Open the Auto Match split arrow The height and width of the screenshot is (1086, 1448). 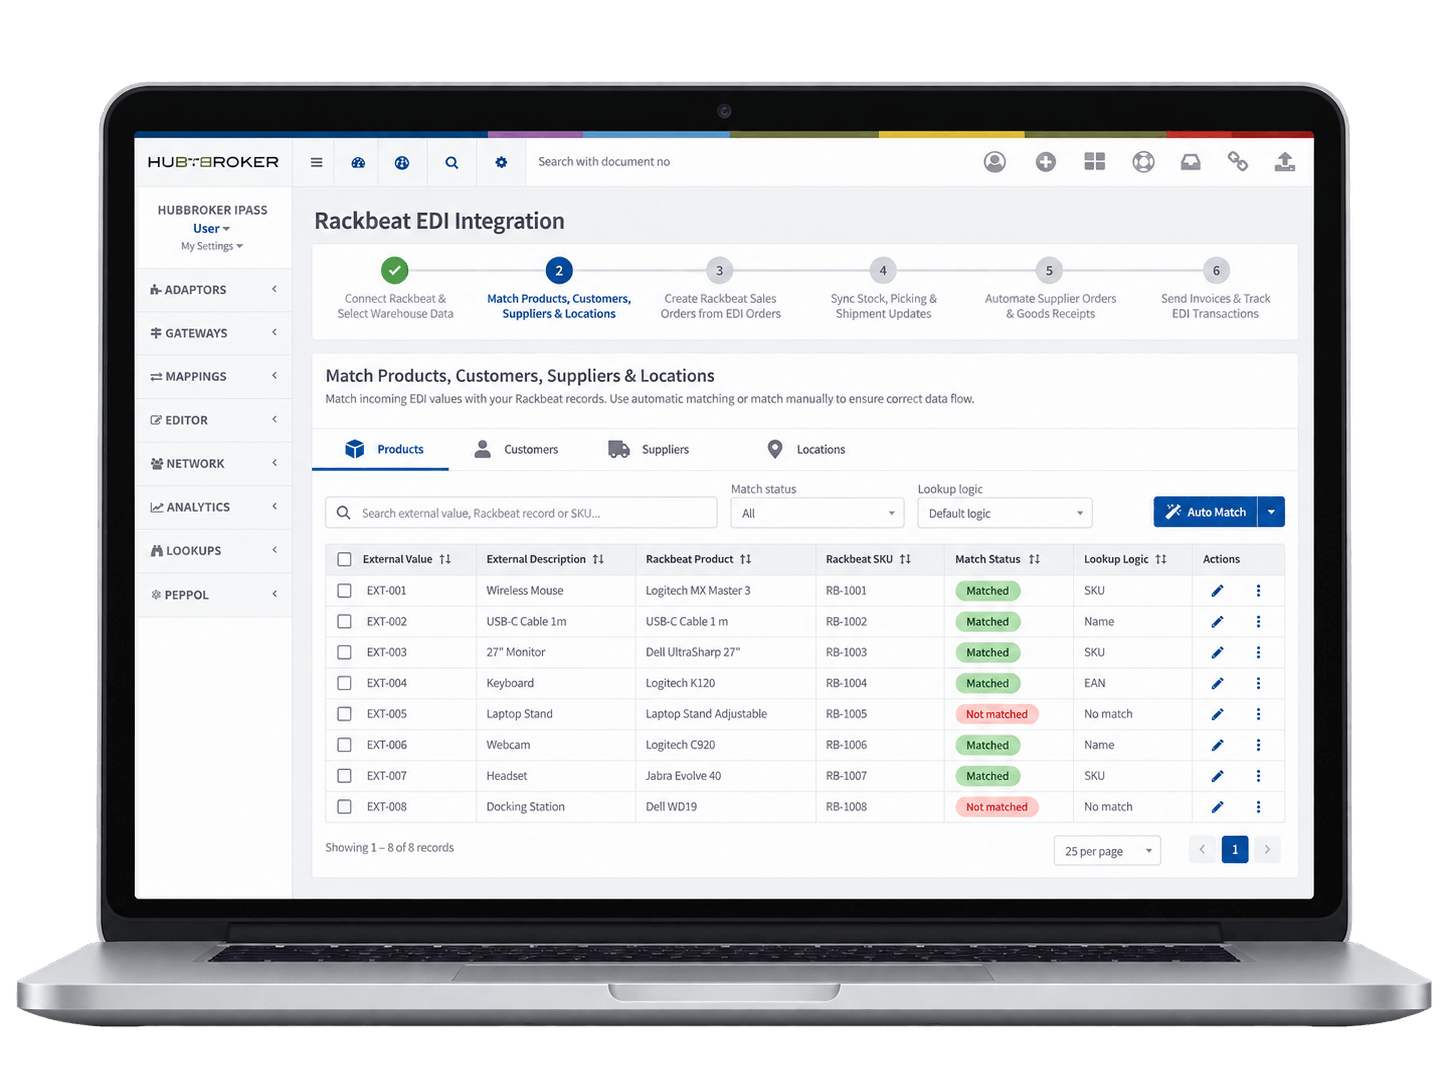click(1271, 512)
